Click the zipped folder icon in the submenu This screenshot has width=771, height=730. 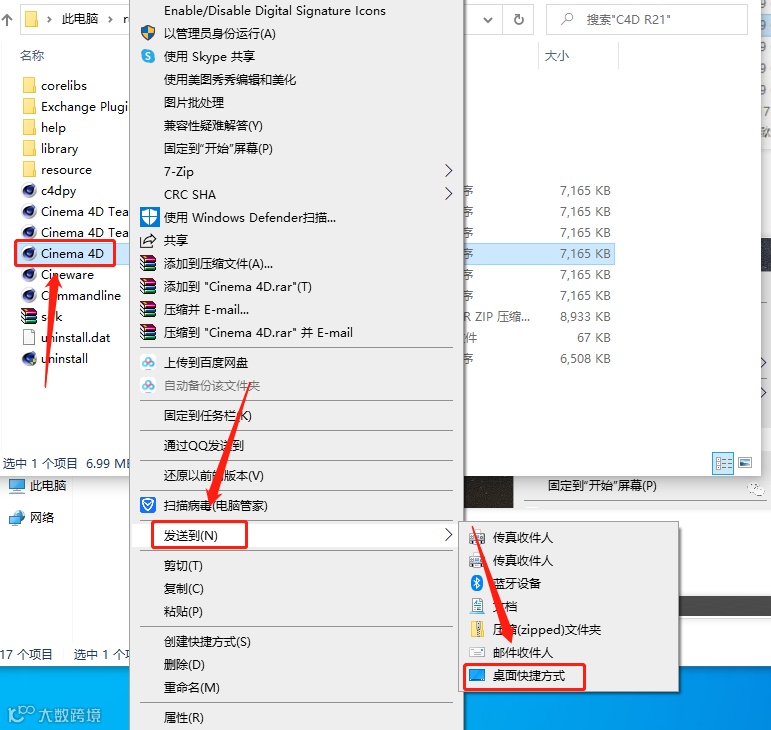click(x=477, y=629)
